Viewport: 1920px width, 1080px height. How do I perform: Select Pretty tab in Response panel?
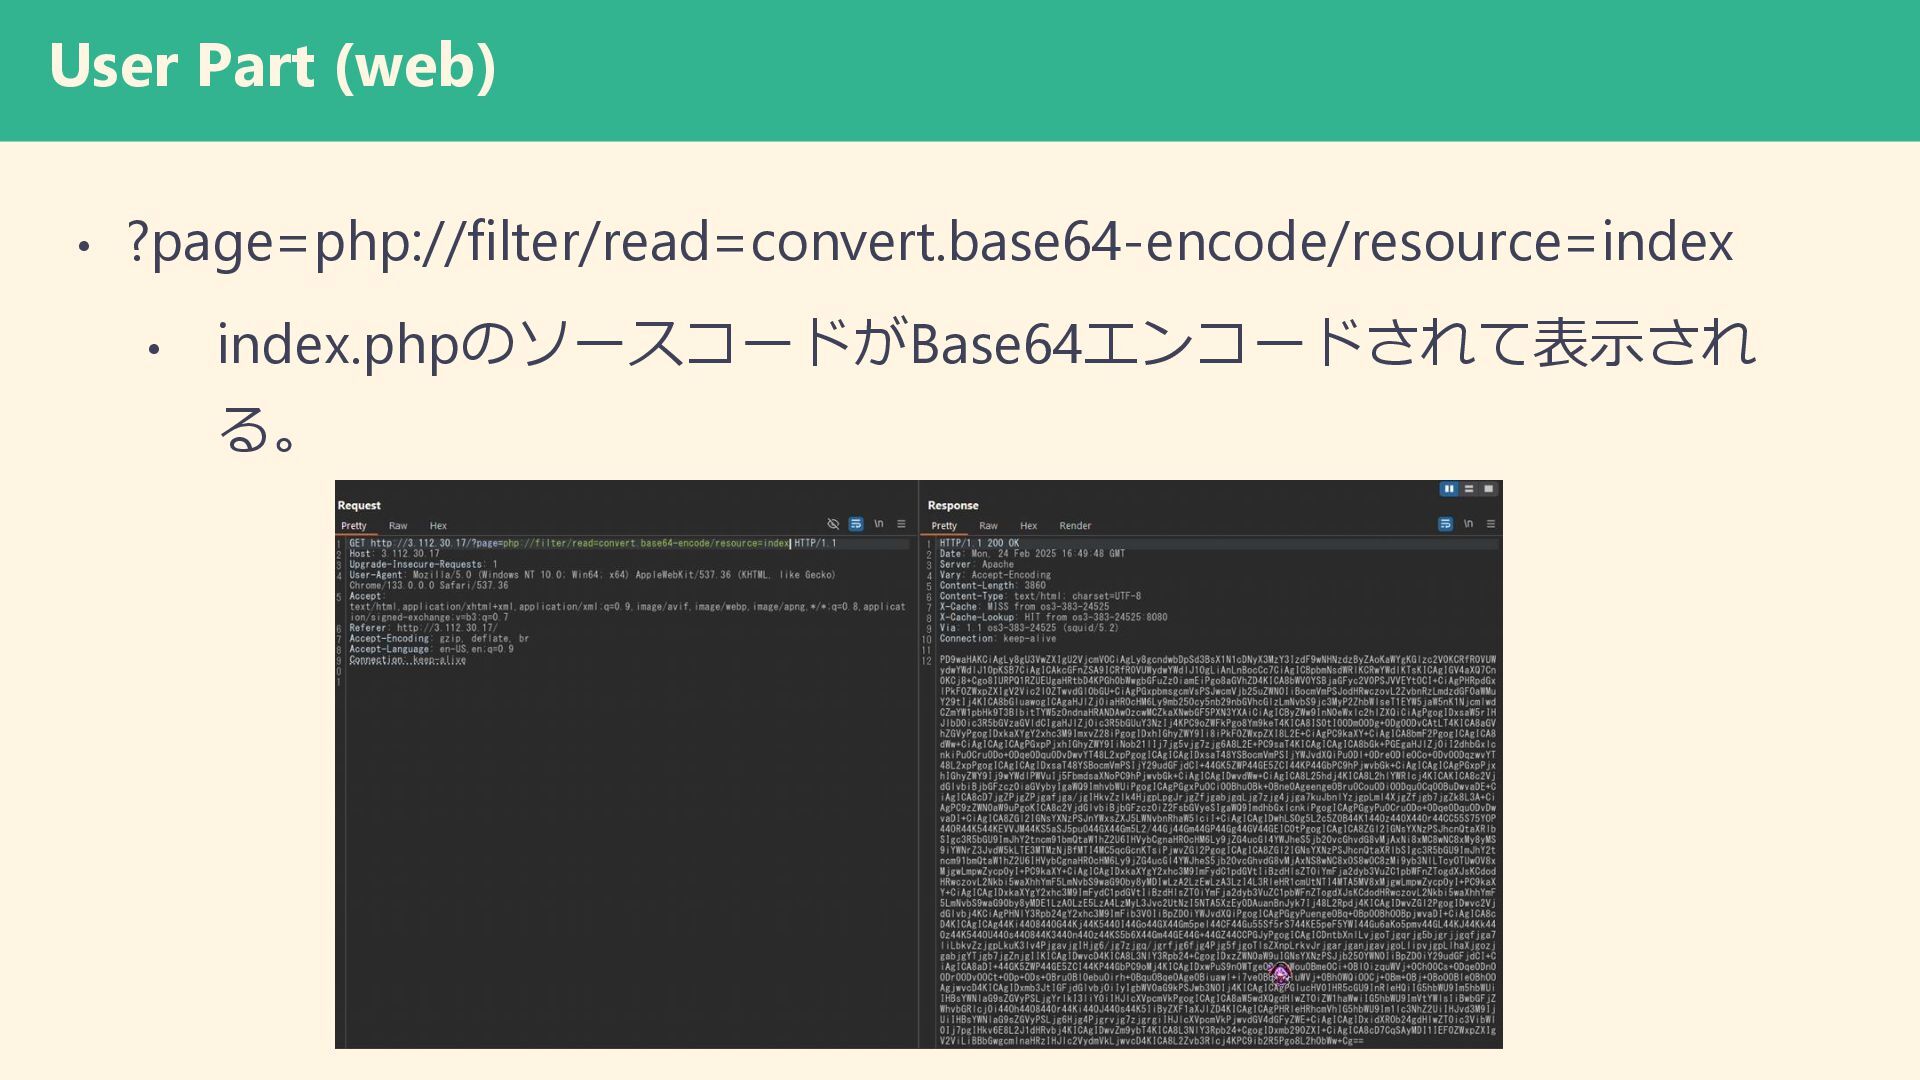944,526
